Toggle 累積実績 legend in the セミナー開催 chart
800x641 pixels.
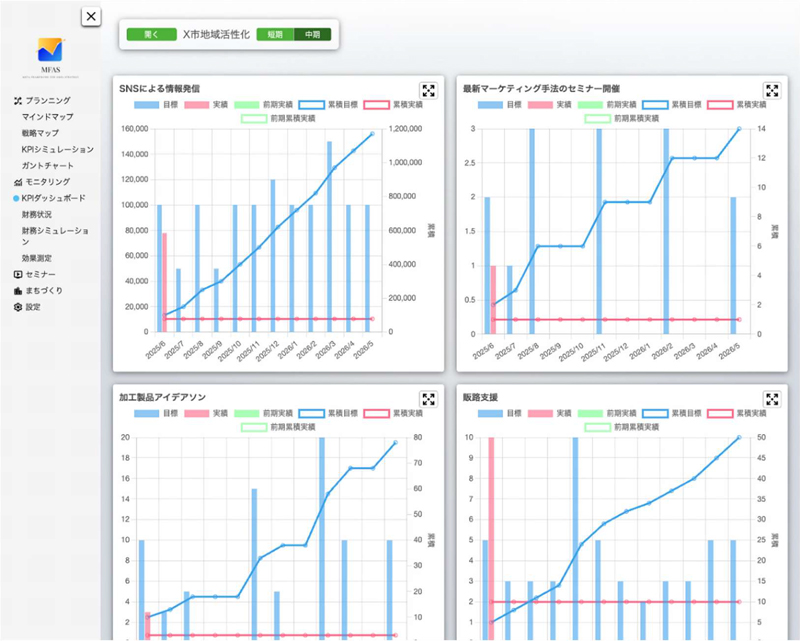(737, 105)
